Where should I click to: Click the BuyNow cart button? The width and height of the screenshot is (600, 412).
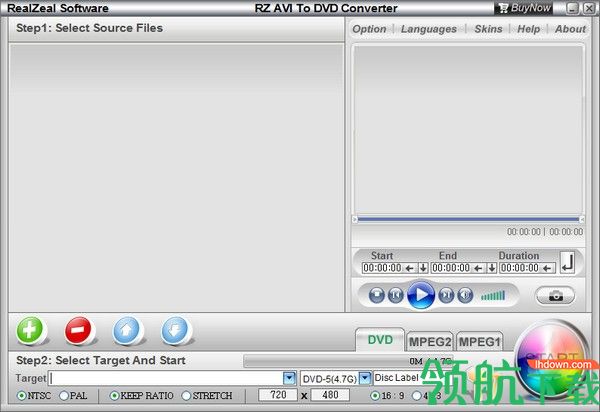point(524,8)
